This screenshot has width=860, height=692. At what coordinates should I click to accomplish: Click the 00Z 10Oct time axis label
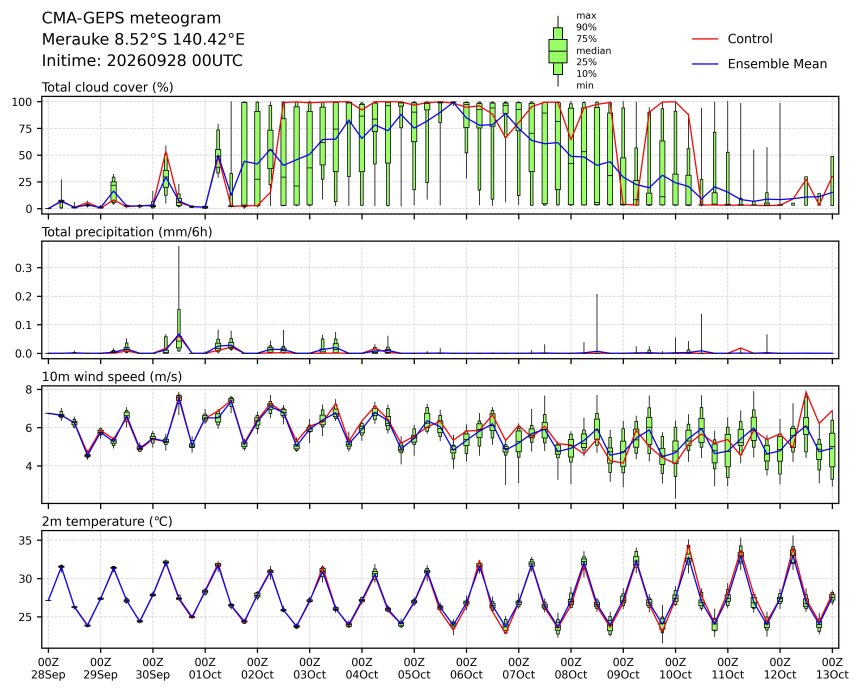[x=676, y=668]
